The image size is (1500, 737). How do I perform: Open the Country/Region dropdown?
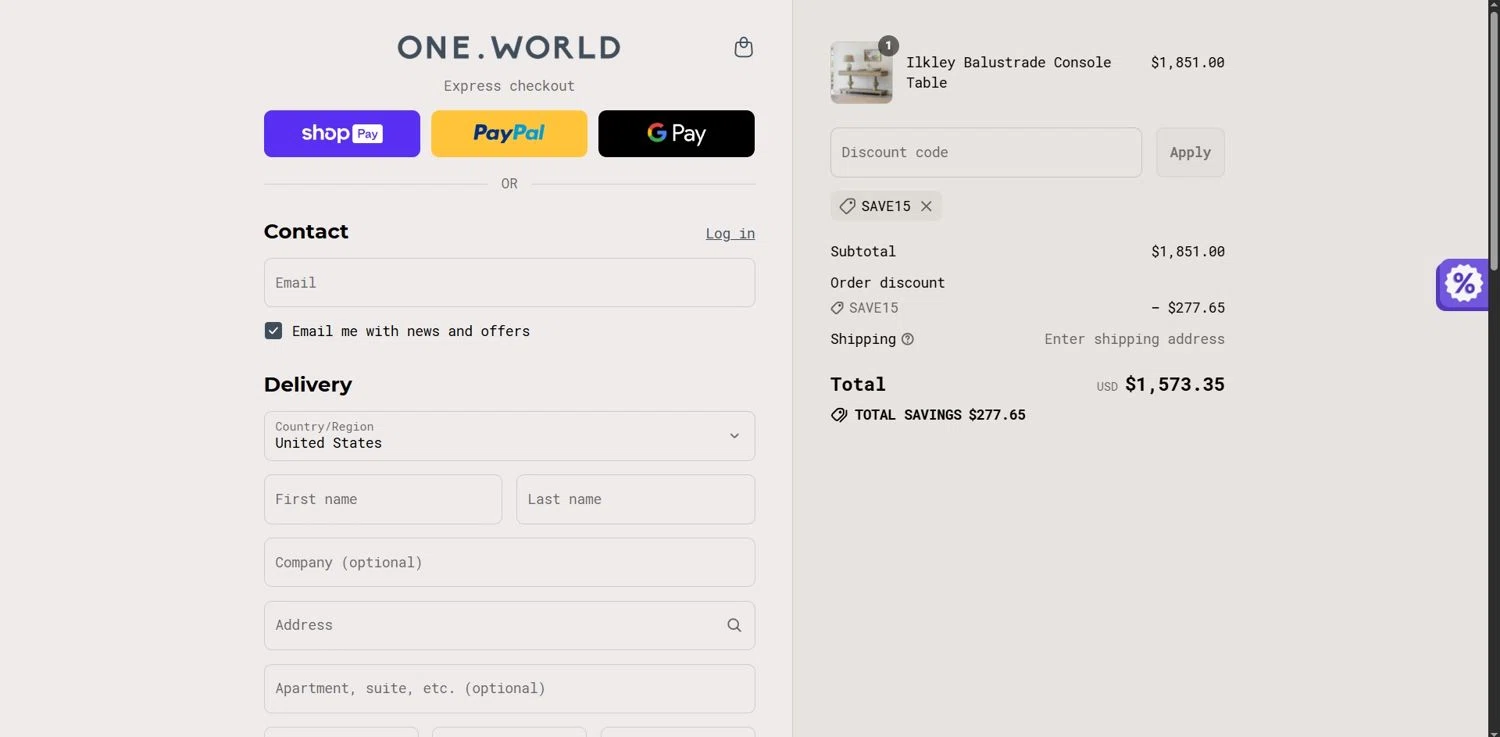coord(509,436)
